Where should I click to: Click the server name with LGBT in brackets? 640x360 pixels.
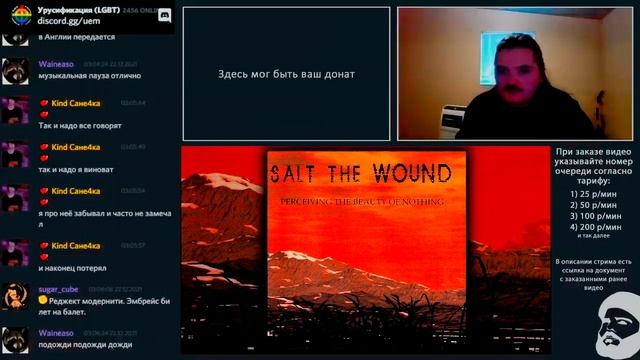click(78, 10)
